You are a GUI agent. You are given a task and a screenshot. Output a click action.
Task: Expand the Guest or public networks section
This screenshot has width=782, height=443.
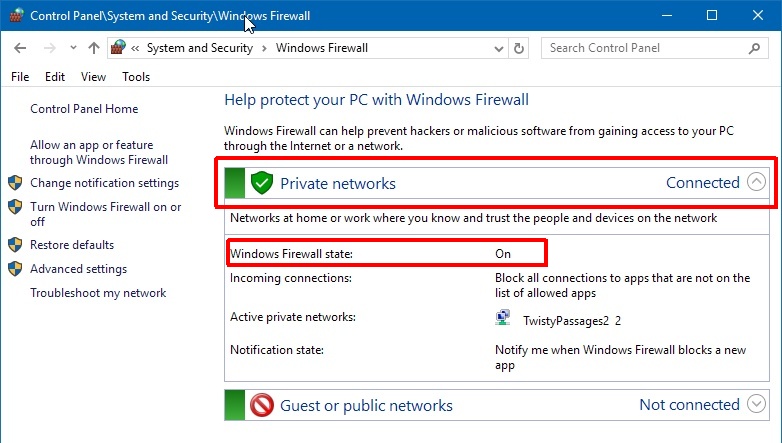point(756,405)
